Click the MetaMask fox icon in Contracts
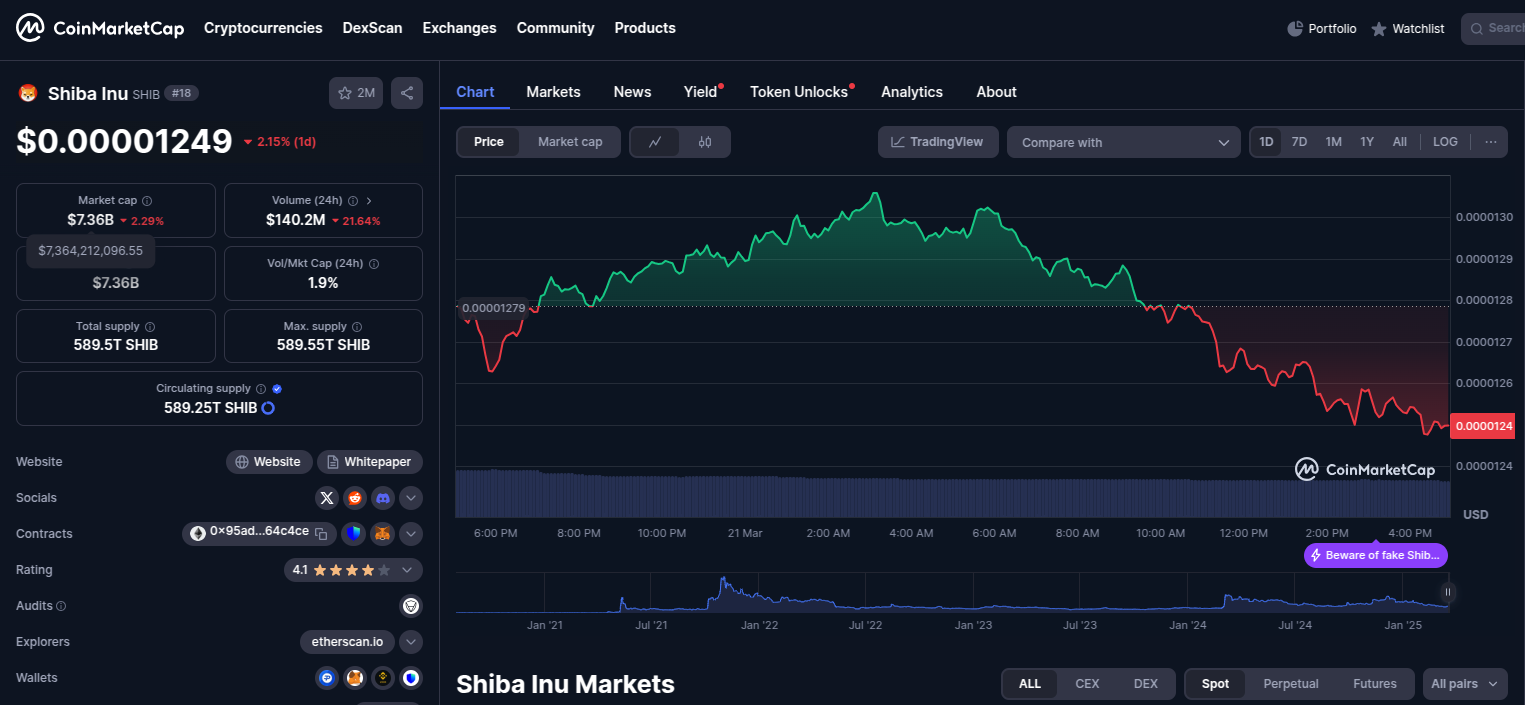 tap(383, 534)
